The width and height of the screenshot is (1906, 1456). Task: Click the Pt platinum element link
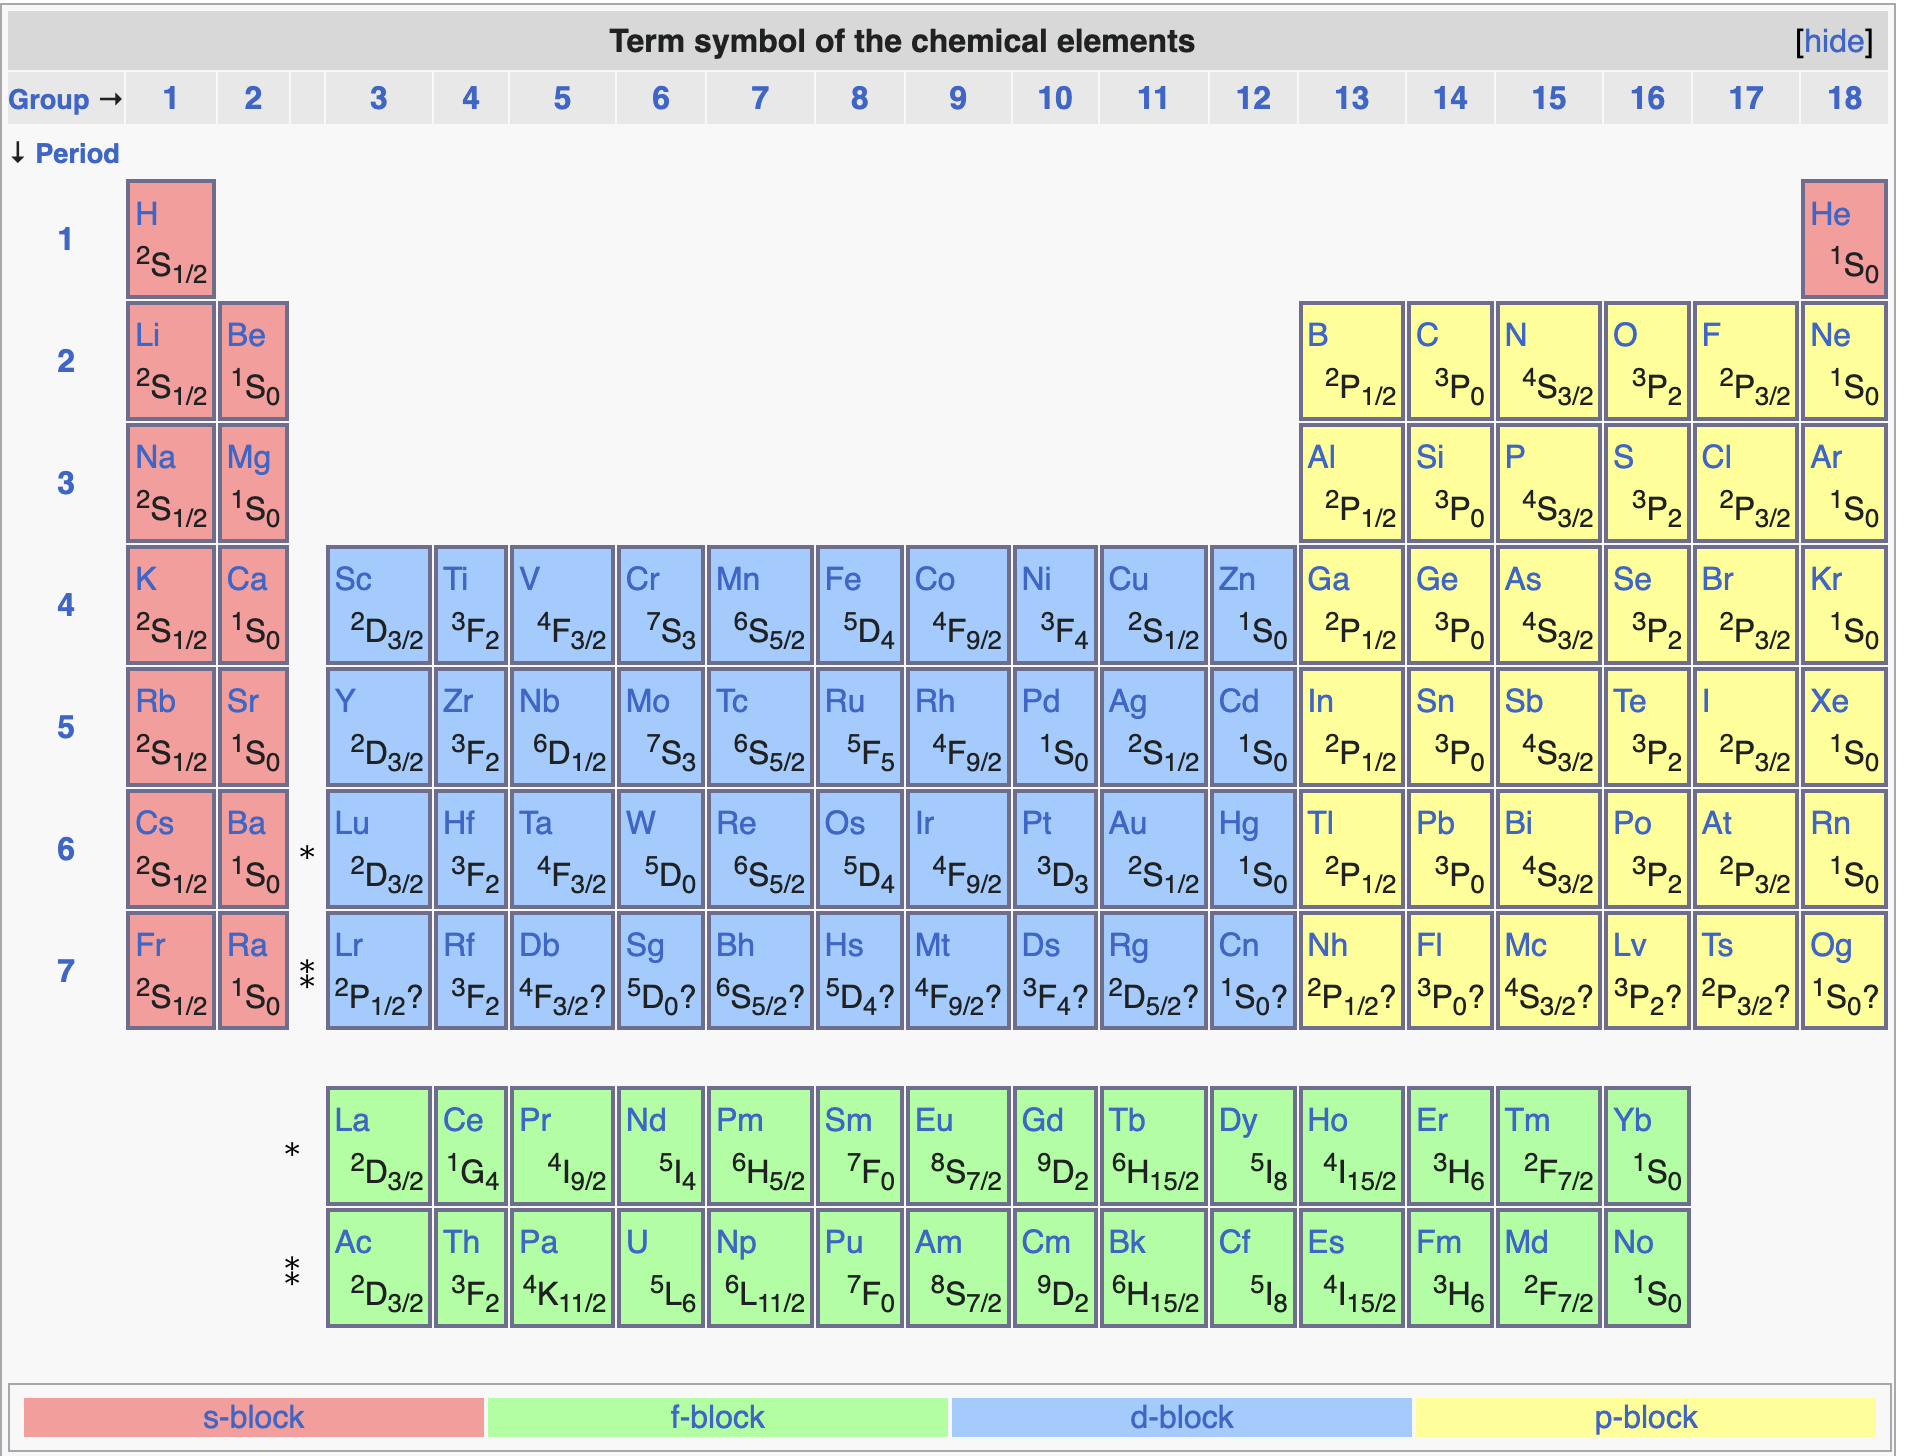[x=1037, y=823]
